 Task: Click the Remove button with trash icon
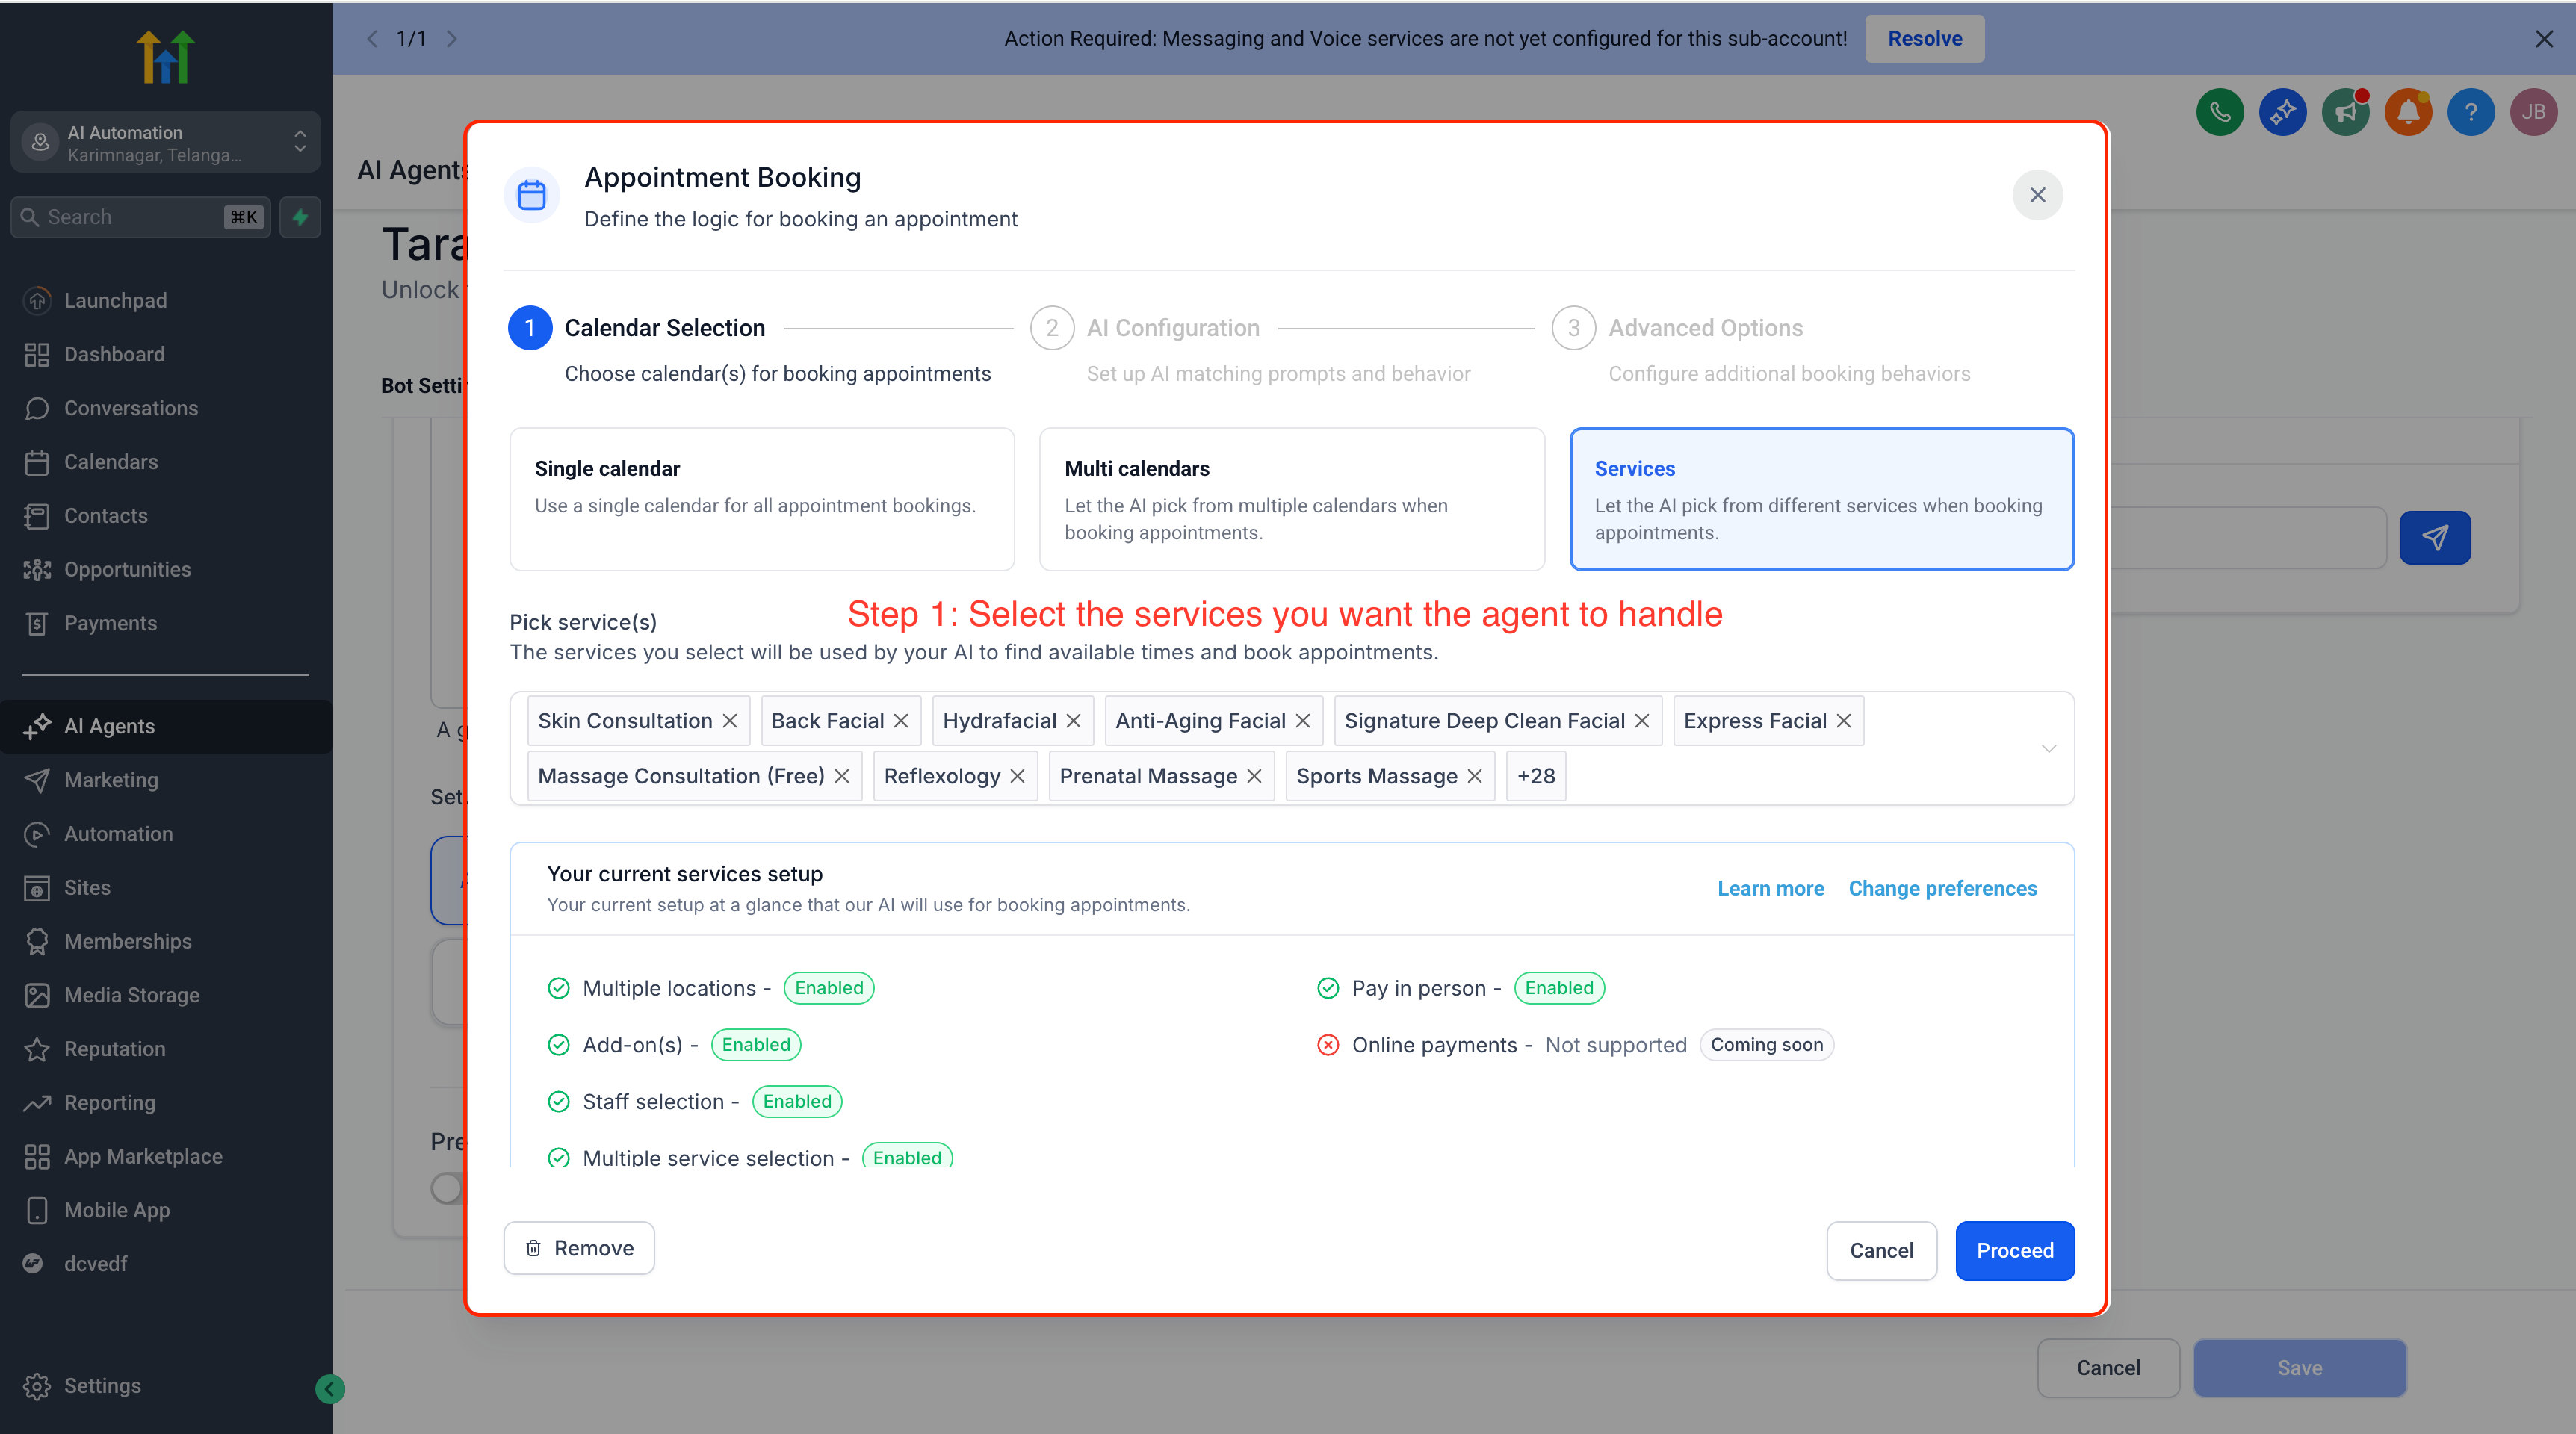tap(579, 1248)
